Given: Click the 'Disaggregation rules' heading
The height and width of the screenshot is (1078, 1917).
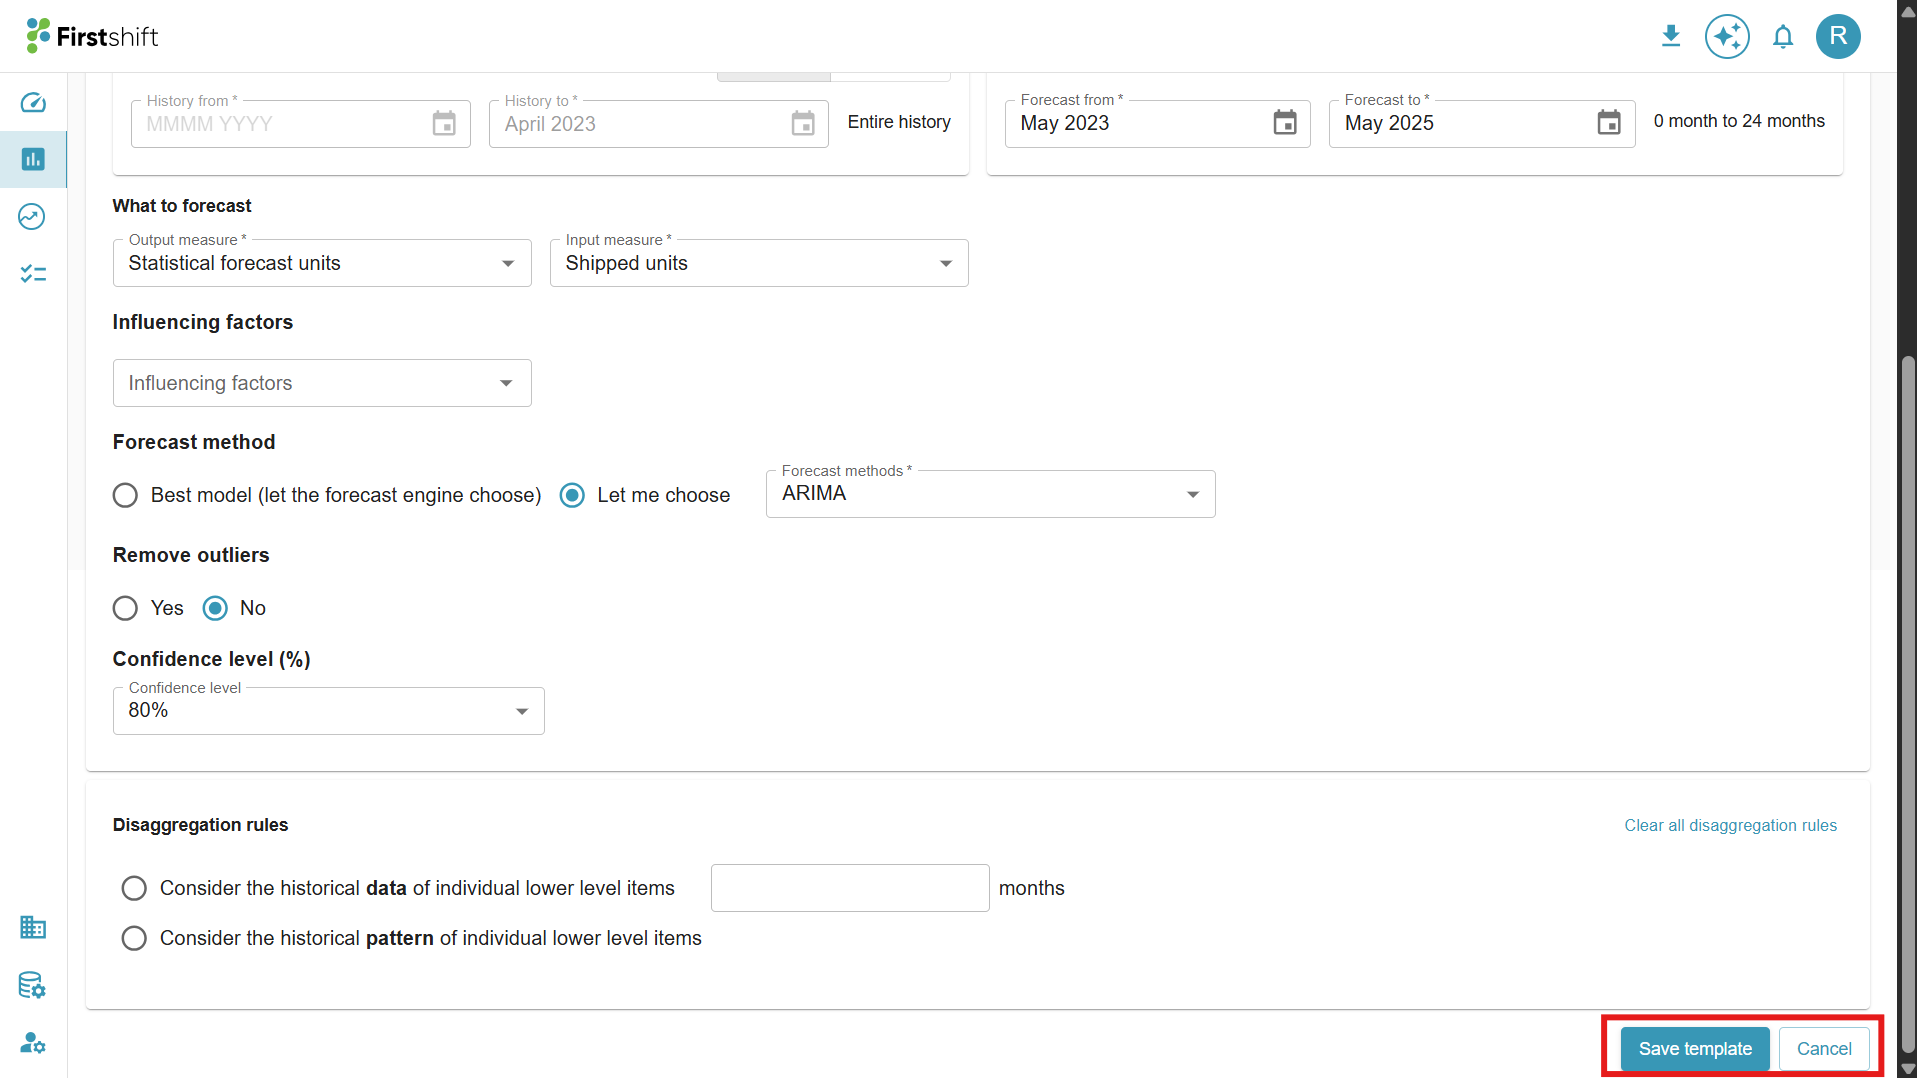Looking at the screenshot, I should point(200,825).
